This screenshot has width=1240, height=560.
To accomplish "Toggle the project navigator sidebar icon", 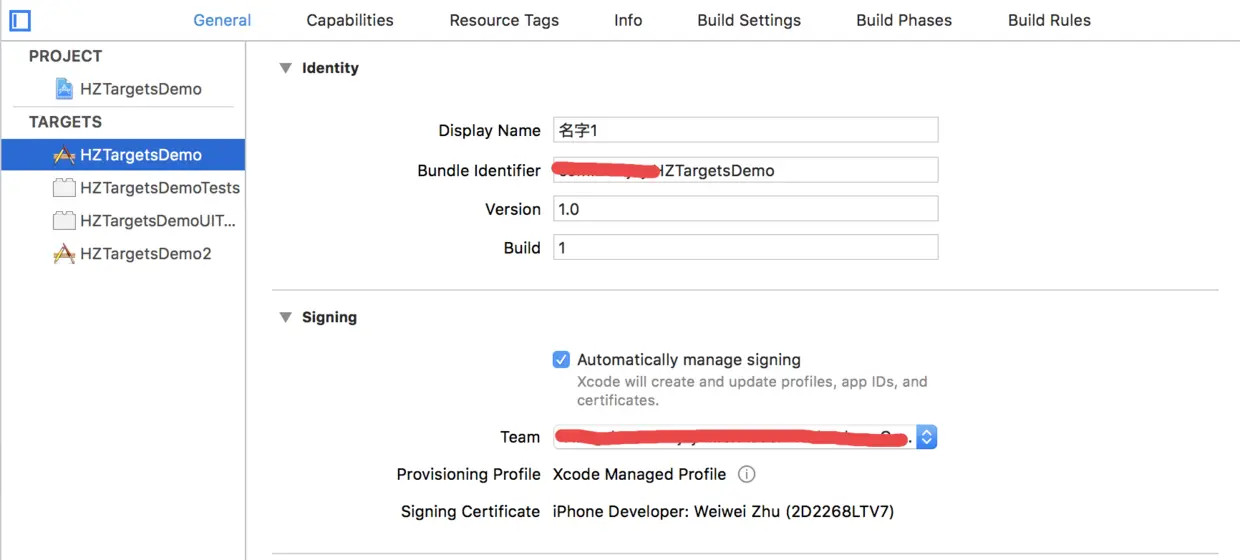I will pos(20,20).
